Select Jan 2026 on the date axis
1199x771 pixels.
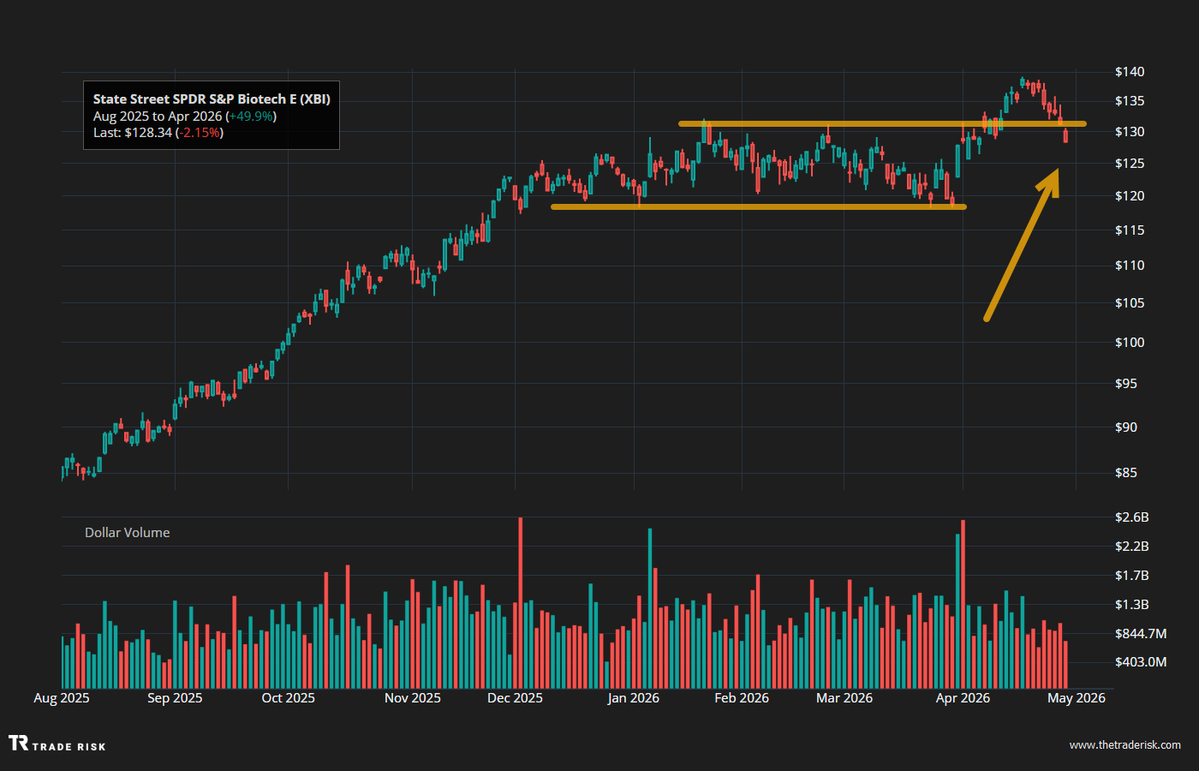(x=634, y=698)
